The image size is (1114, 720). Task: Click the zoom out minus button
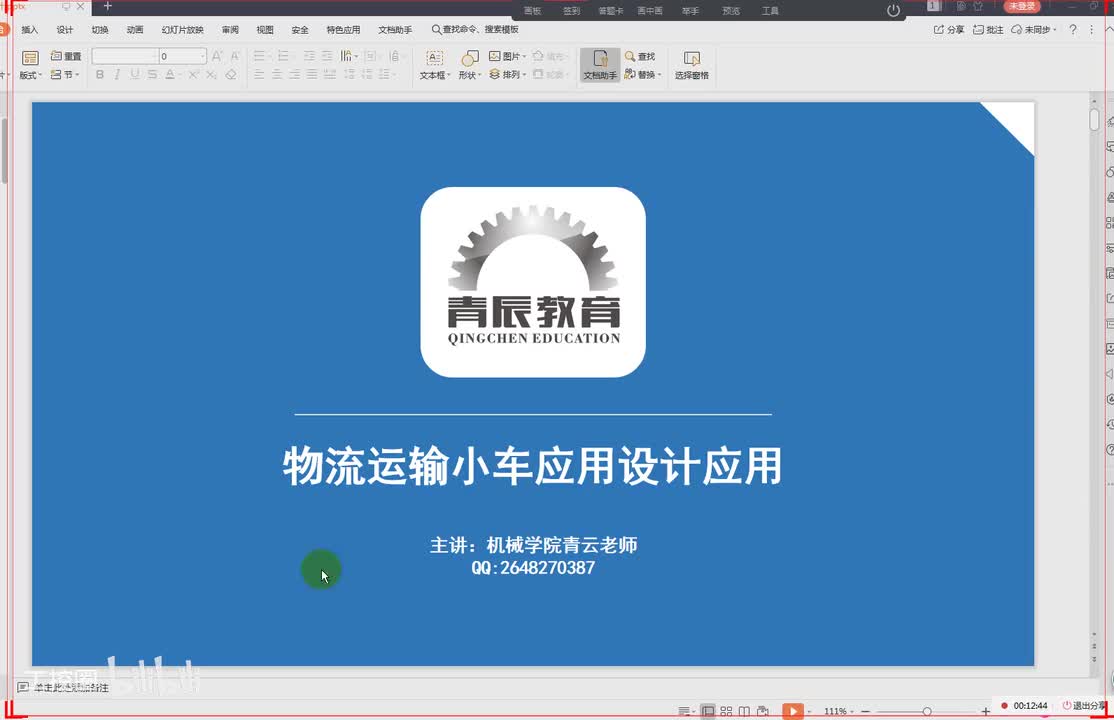click(865, 711)
